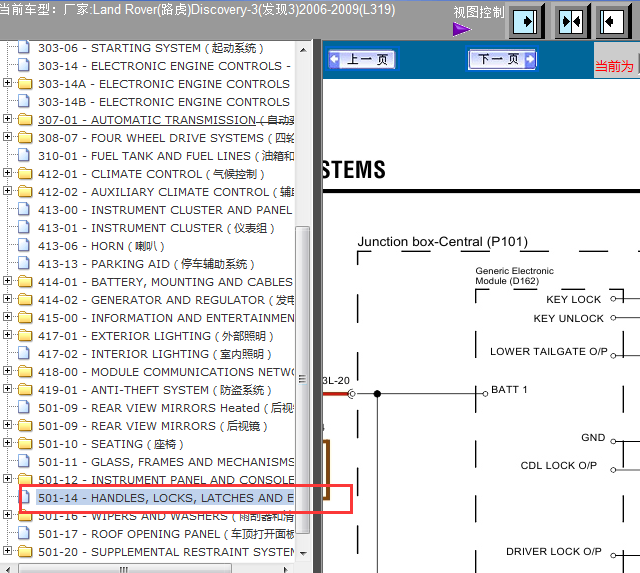Select 501-09 Rear View Mirrors folder
The height and width of the screenshot is (573, 640).
tap(153, 426)
